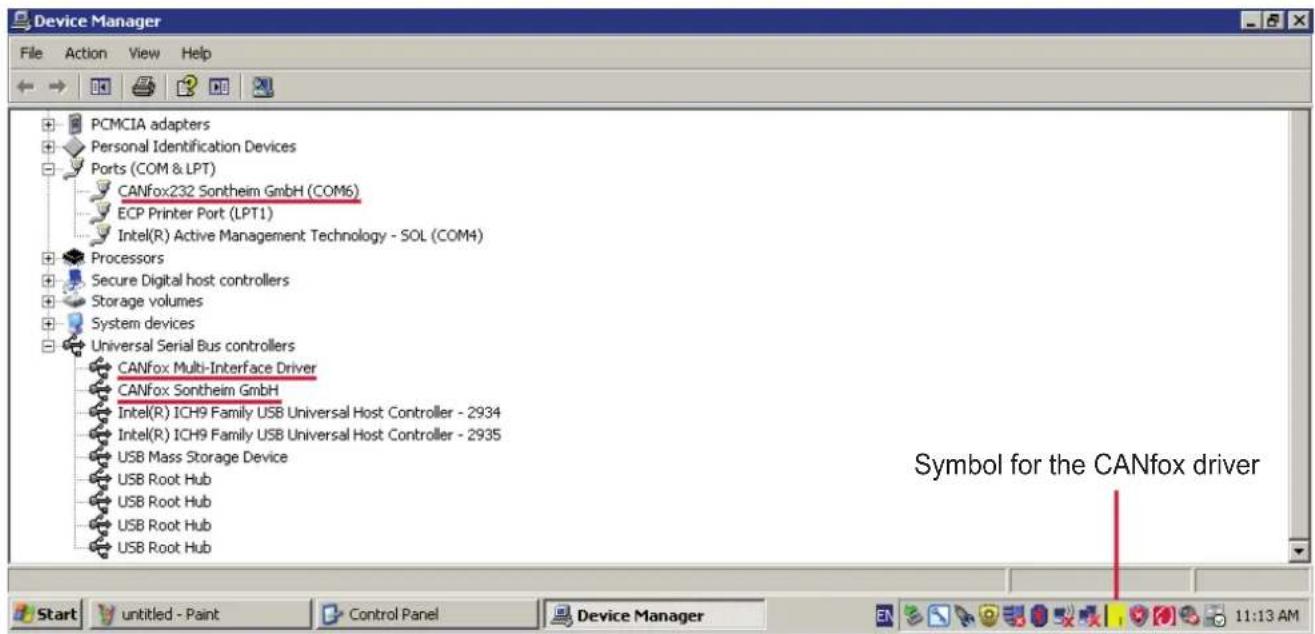The width and height of the screenshot is (1315, 634).
Task: Select the Storage volumes category icon
Action: (x=74, y=301)
